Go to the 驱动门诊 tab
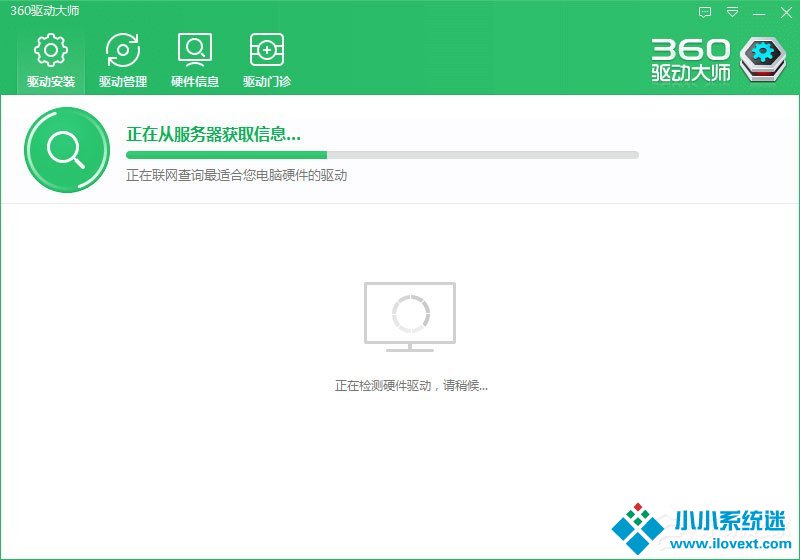 267,60
